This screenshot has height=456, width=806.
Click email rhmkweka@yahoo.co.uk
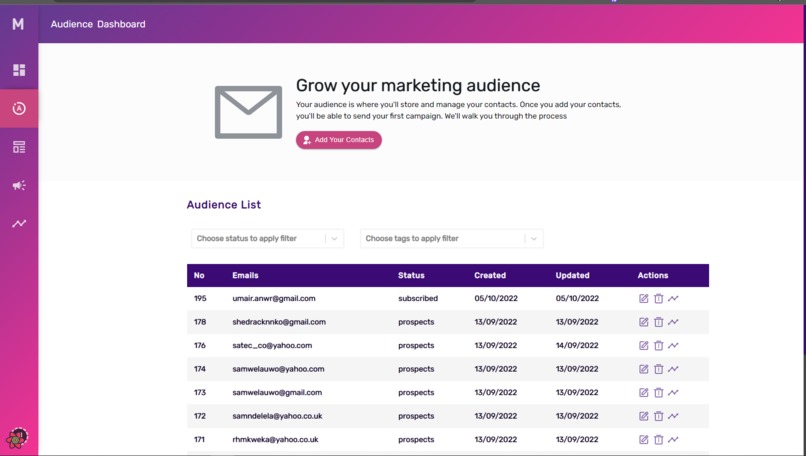tap(275, 440)
